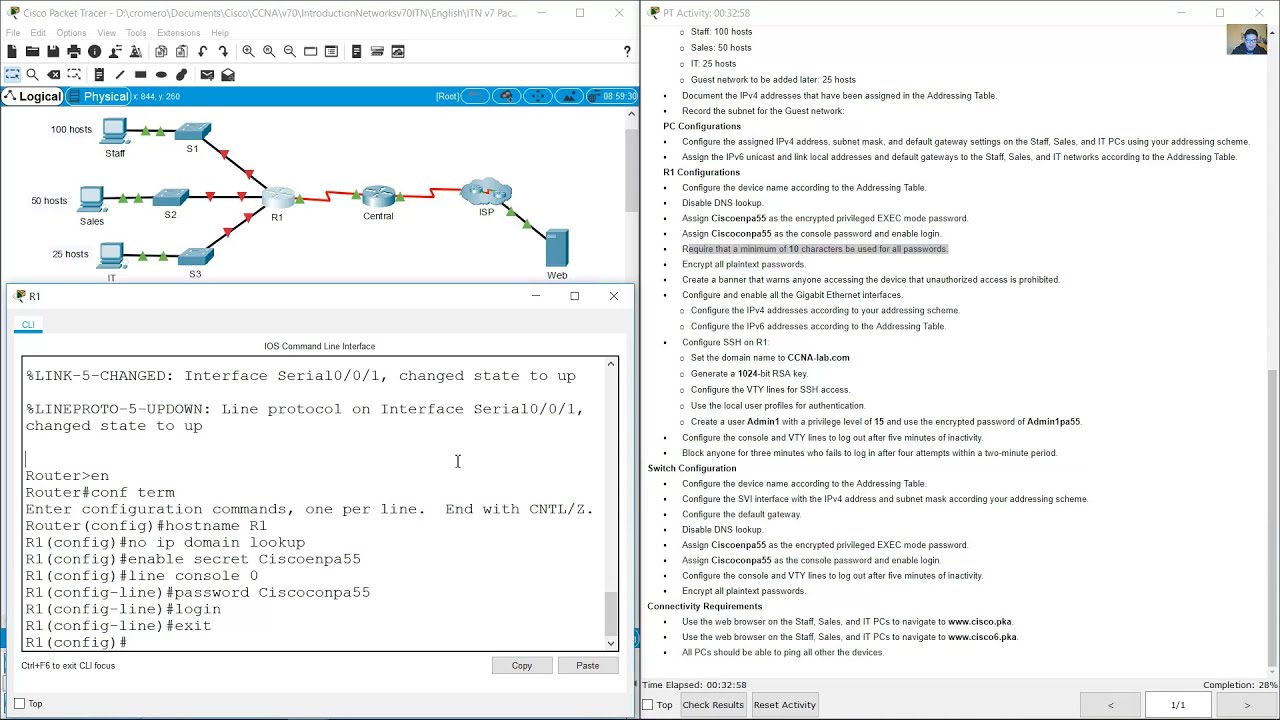This screenshot has width=1280, height=720.
Task: Open the Edit menu
Action: pyautogui.click(x=39, y=33)
